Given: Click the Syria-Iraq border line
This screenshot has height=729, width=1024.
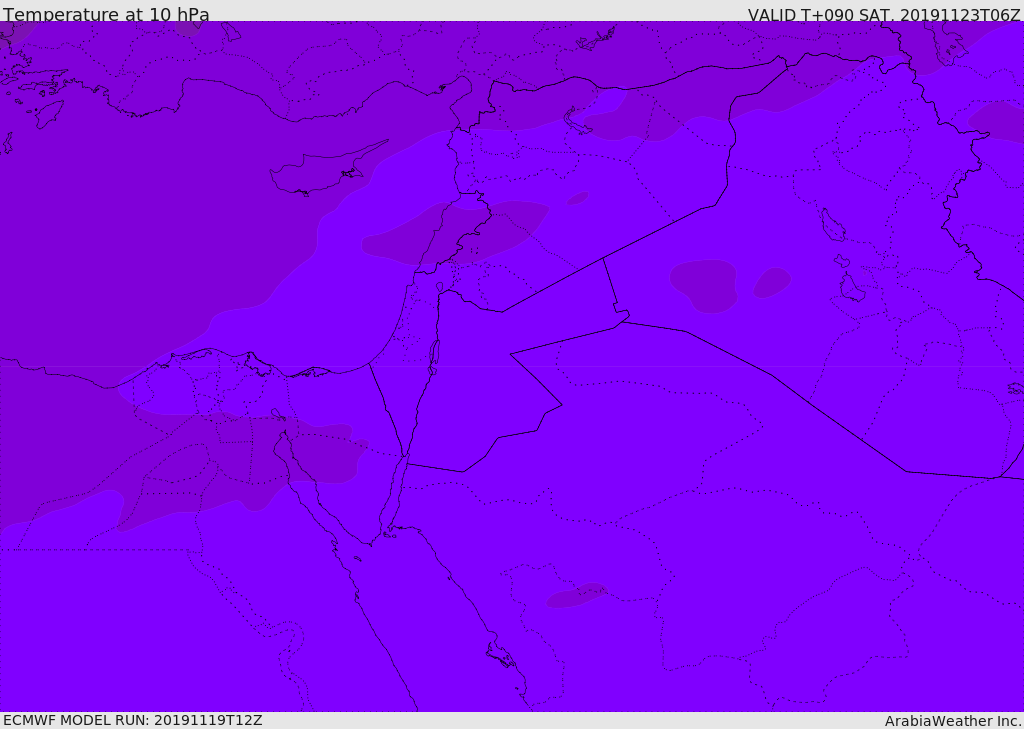Looking at the screenshot, I should pos(660,232).
